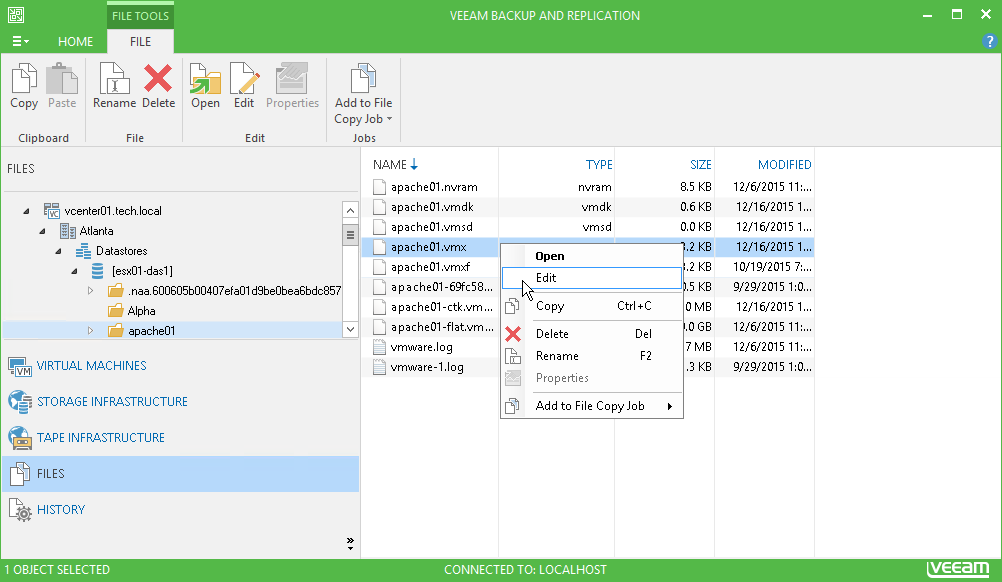Sort by the NAME column header
The image size is (1002, 582).
[390, 165]
